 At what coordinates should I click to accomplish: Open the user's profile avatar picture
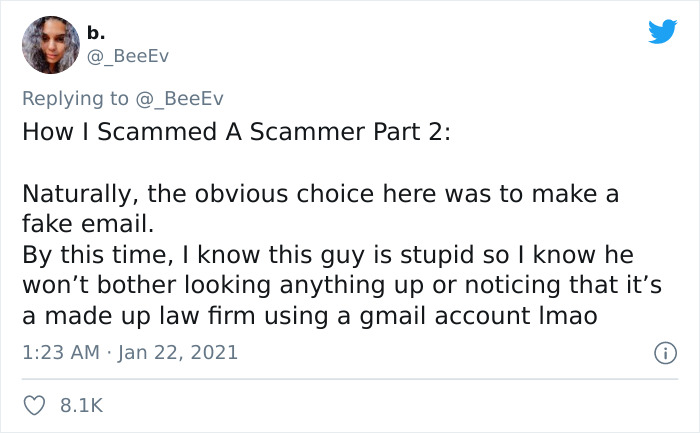pos(50,45)
